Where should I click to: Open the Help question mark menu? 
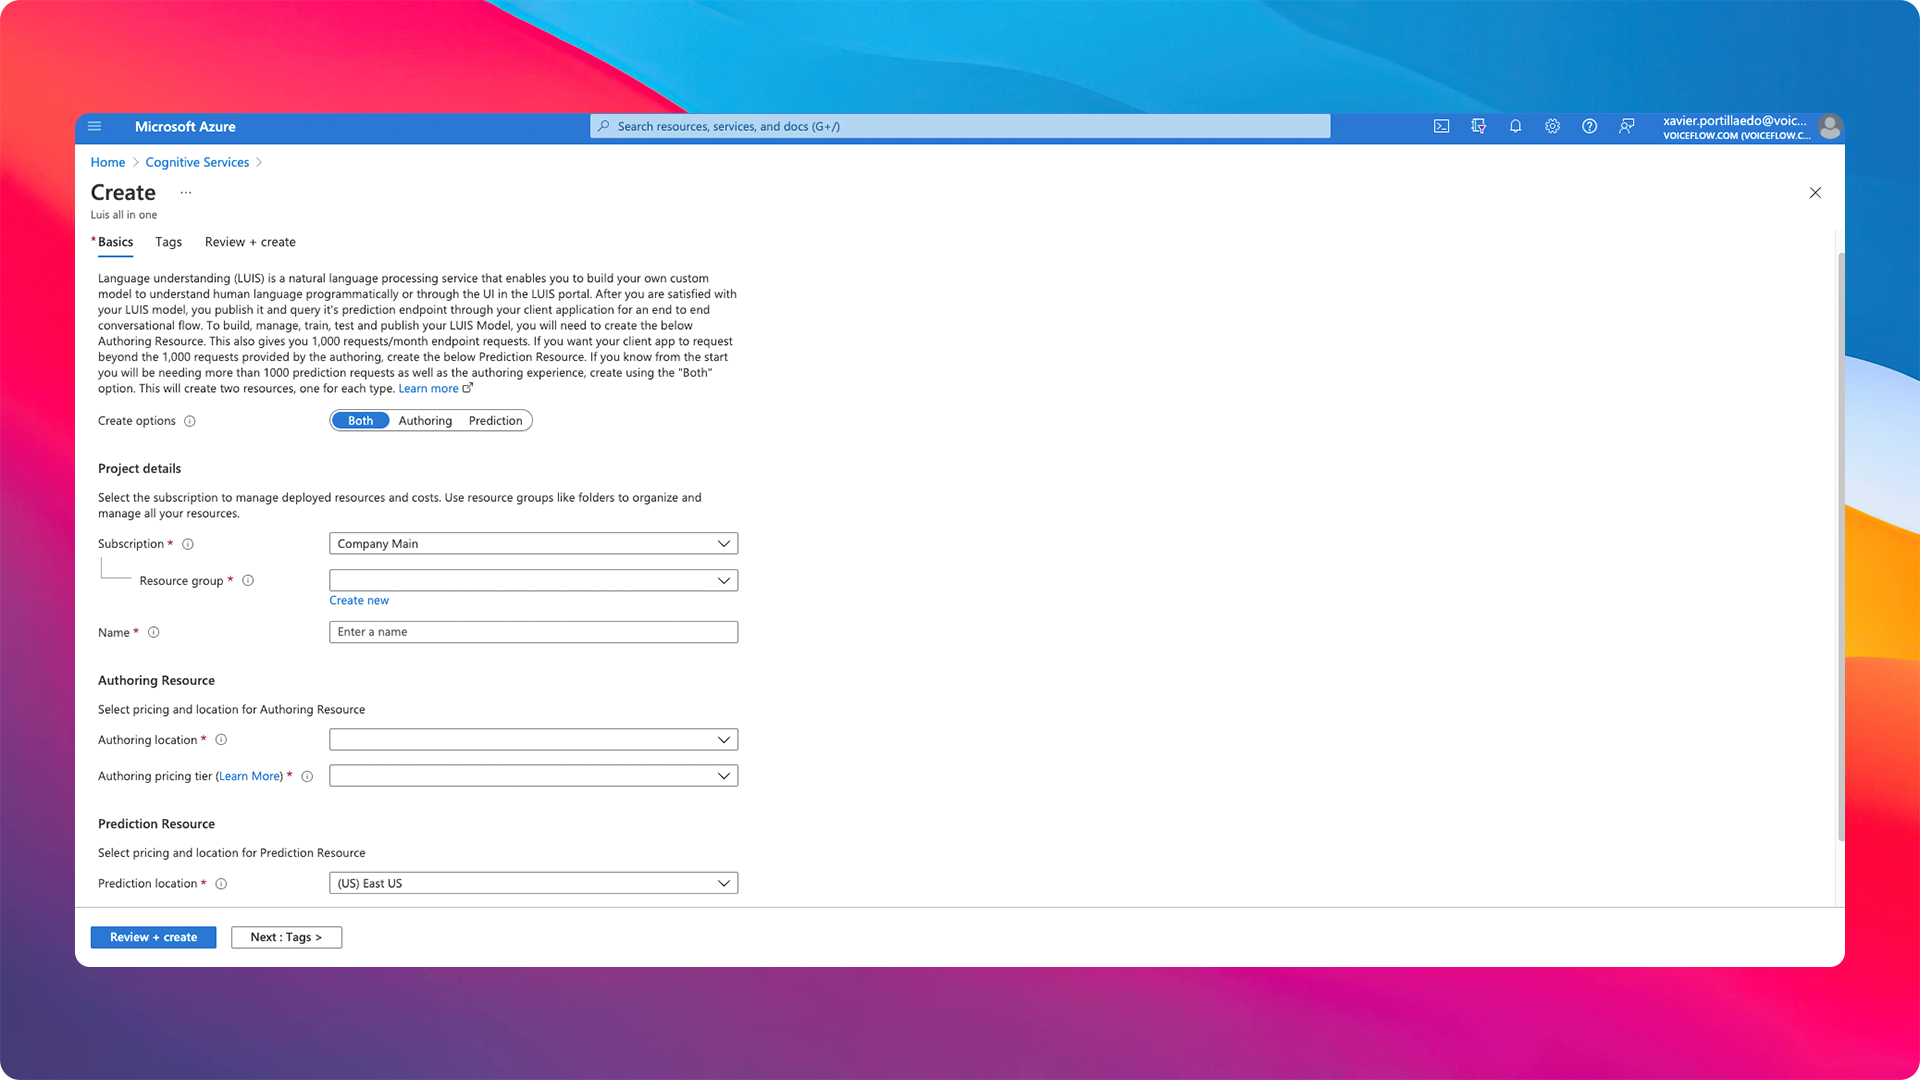tap(1589, 126)
